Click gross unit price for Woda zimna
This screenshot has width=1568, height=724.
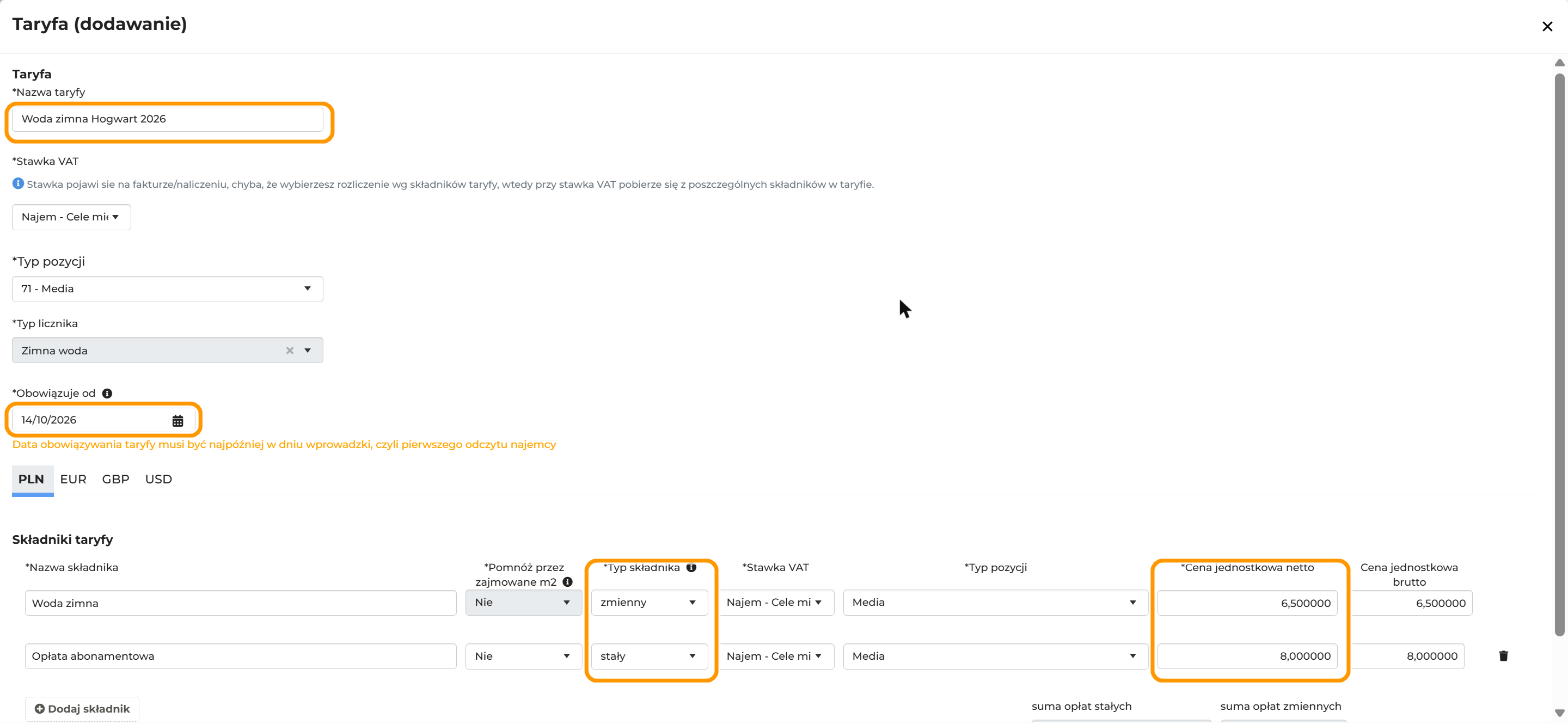coord(1412,603)
